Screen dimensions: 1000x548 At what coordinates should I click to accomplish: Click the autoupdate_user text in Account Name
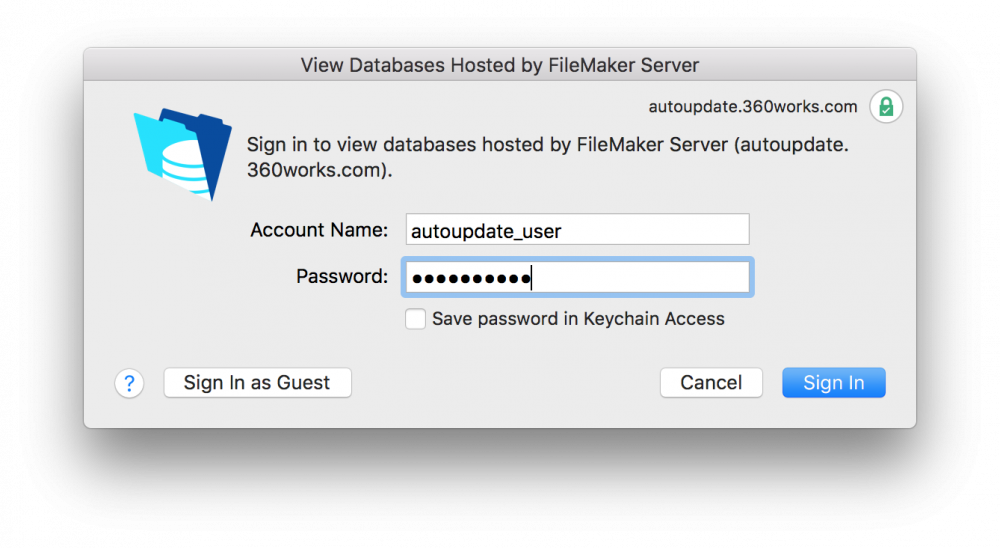pos(486,231)
